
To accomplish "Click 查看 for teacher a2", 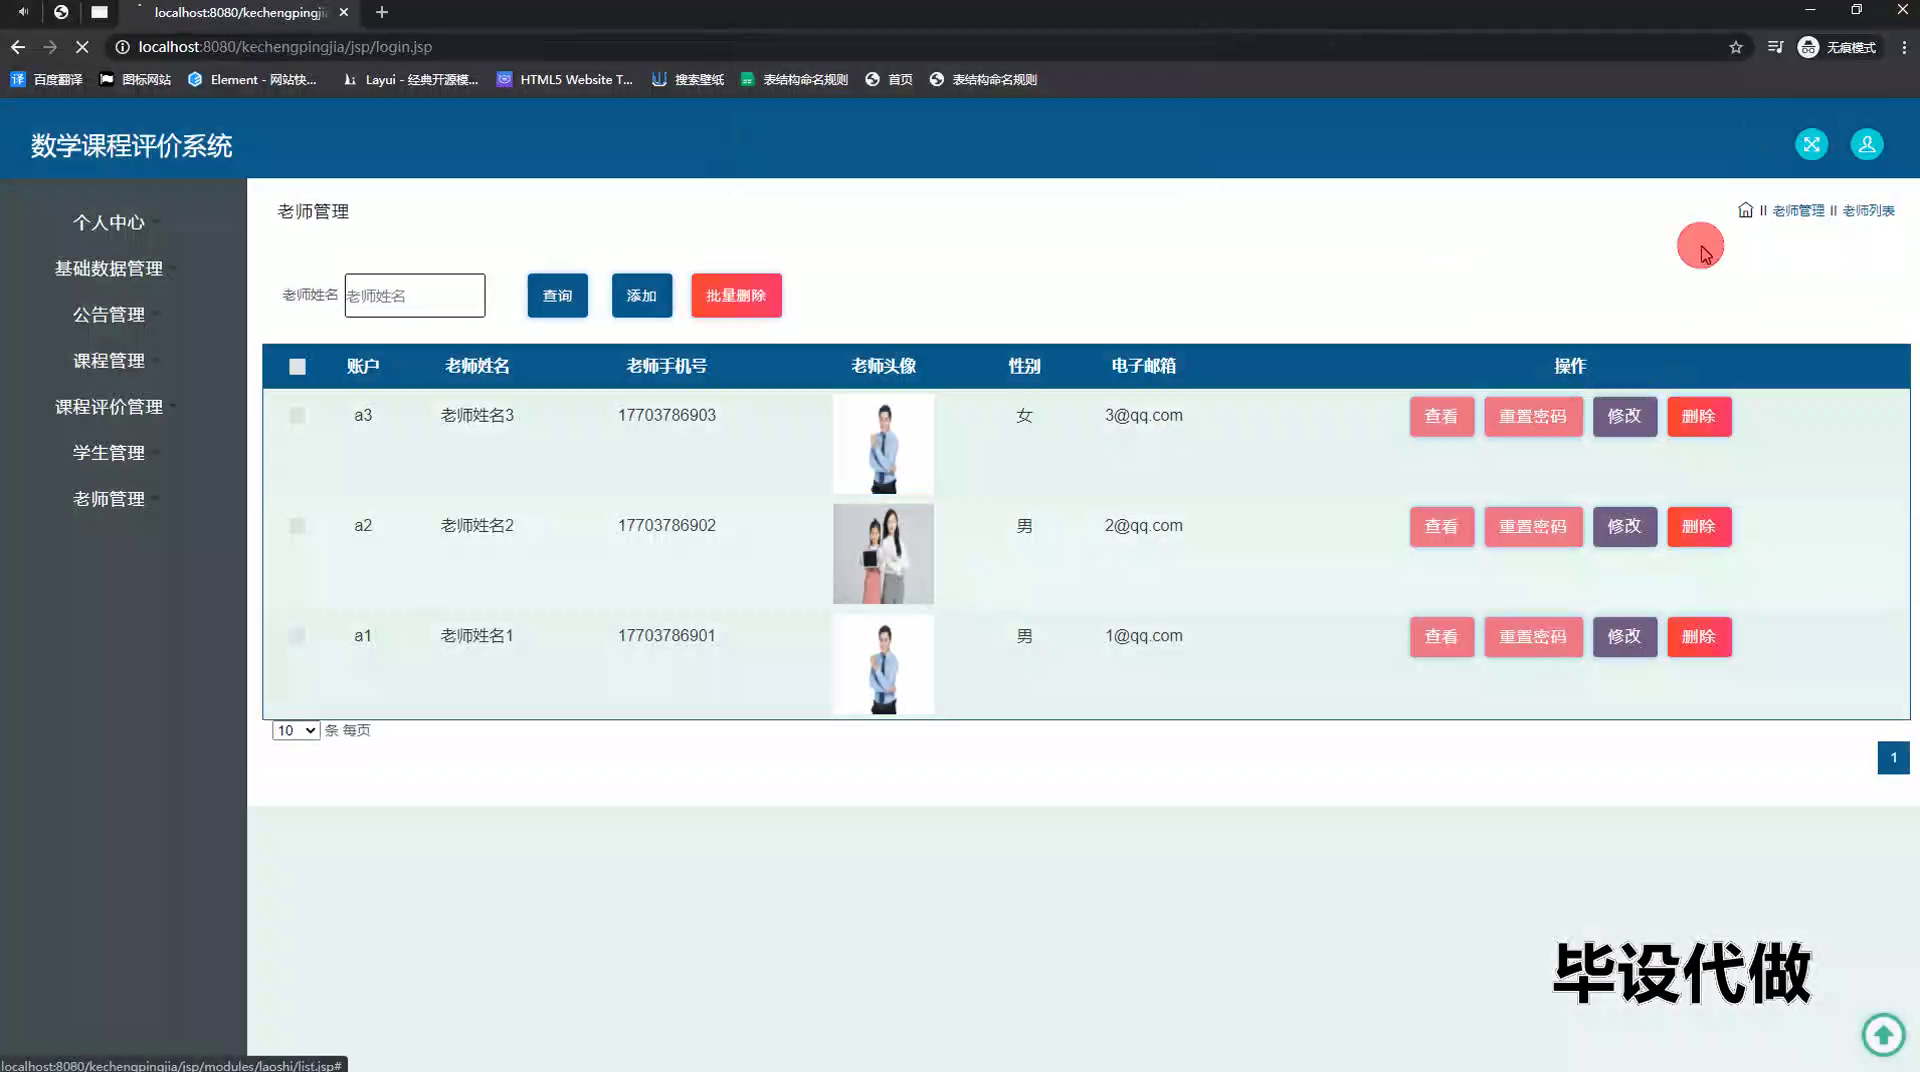I will pyautogui.click(x=1441, y=526).
